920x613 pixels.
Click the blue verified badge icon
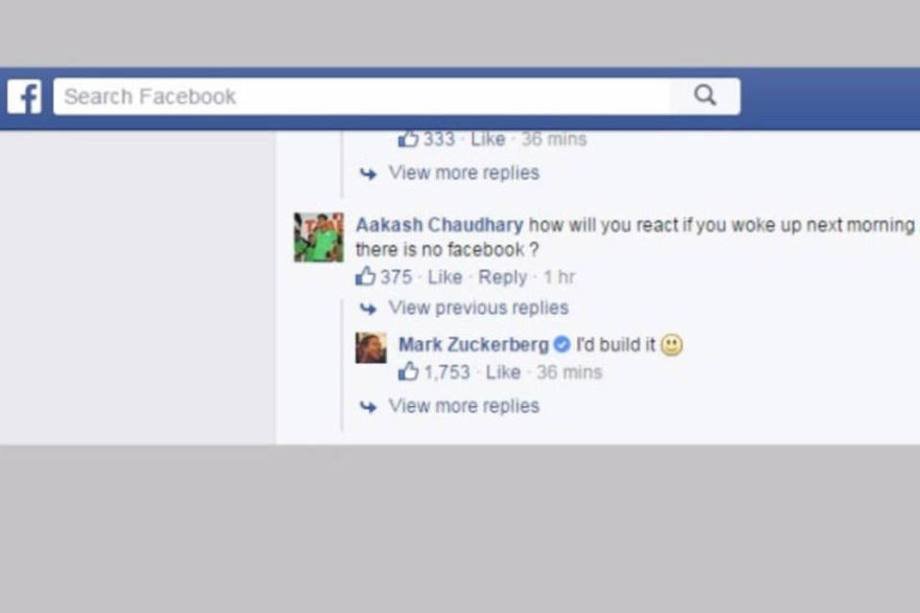pyautogui.click(x=562, y=344)
